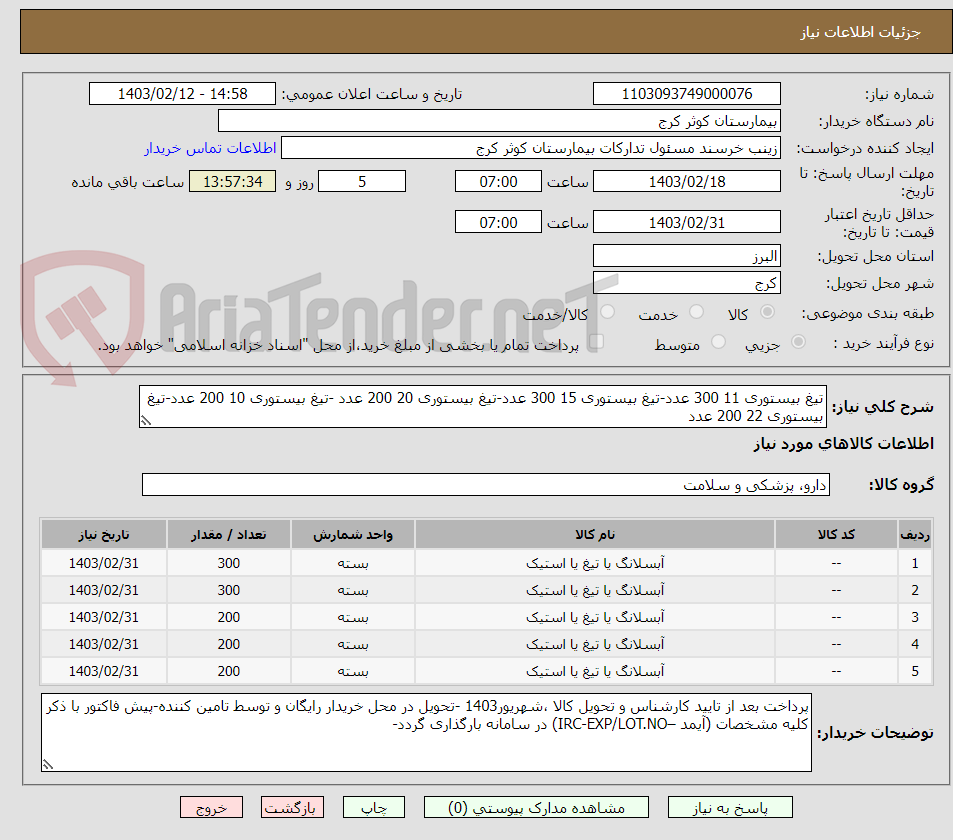Select the جزیی purchase type radio
Image resolution: width=953 pixels, height=840 pixels.
(x=799, y=342)
